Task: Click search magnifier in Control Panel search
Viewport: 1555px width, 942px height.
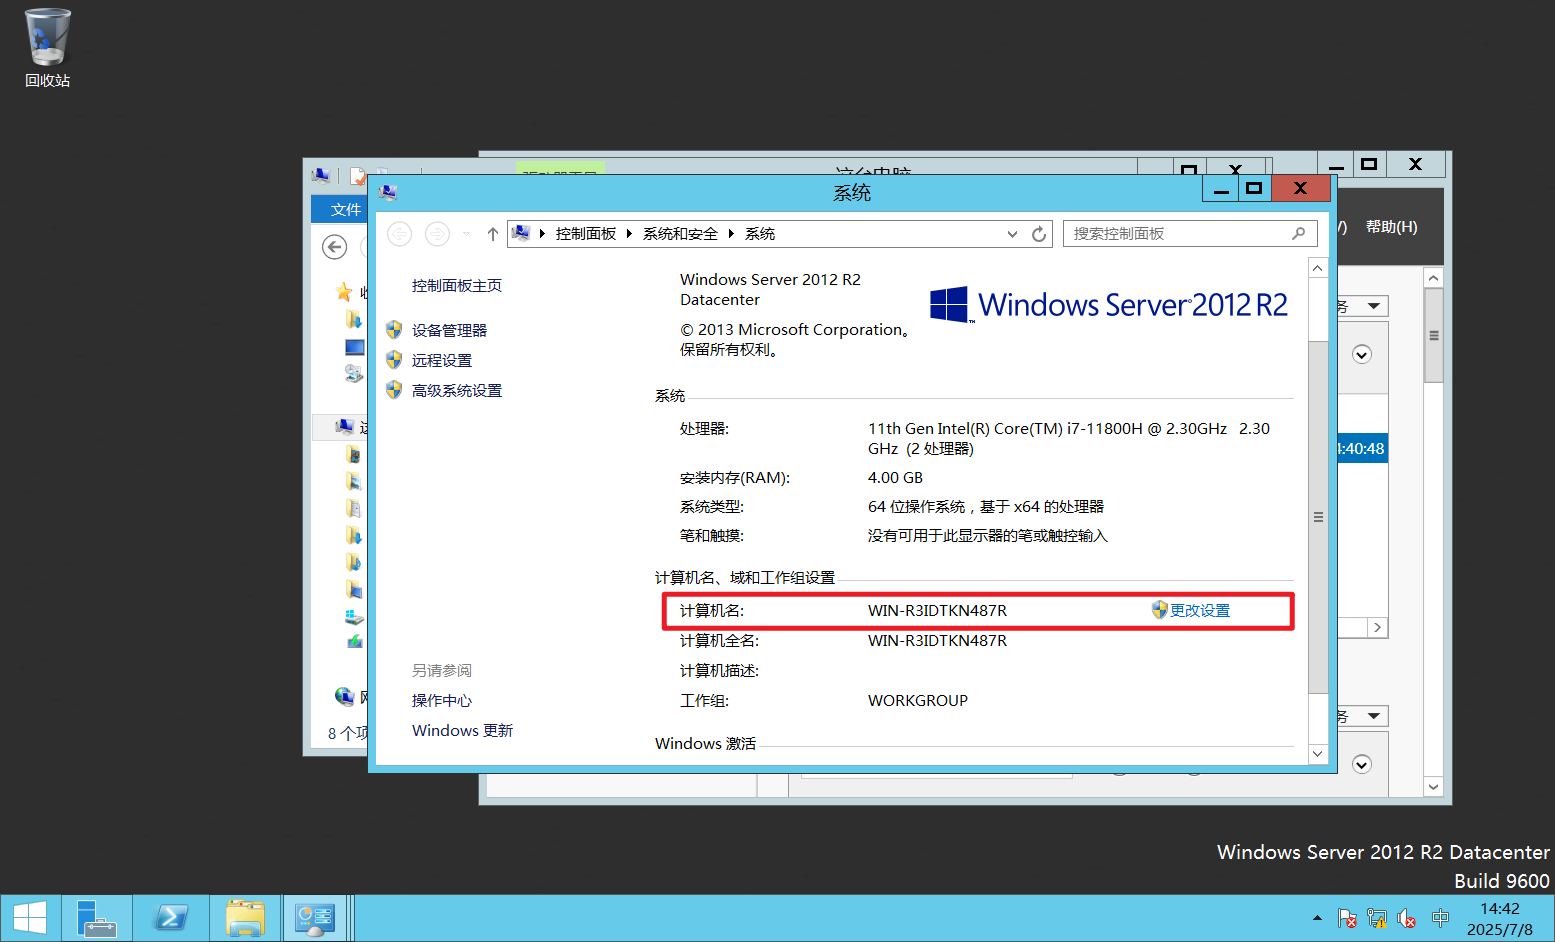Action: [x=1298, y=234]
